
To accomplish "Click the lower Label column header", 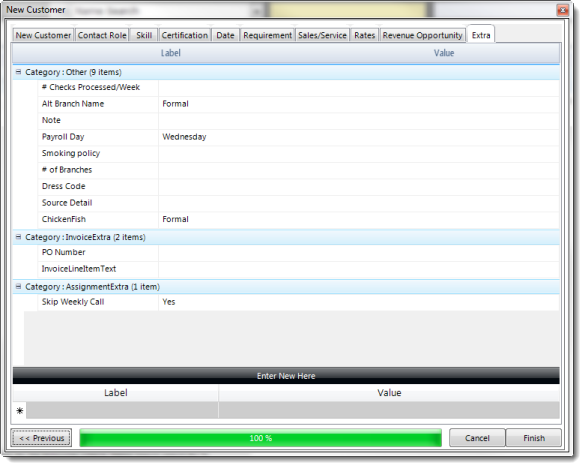I will (x=116, y=393).
